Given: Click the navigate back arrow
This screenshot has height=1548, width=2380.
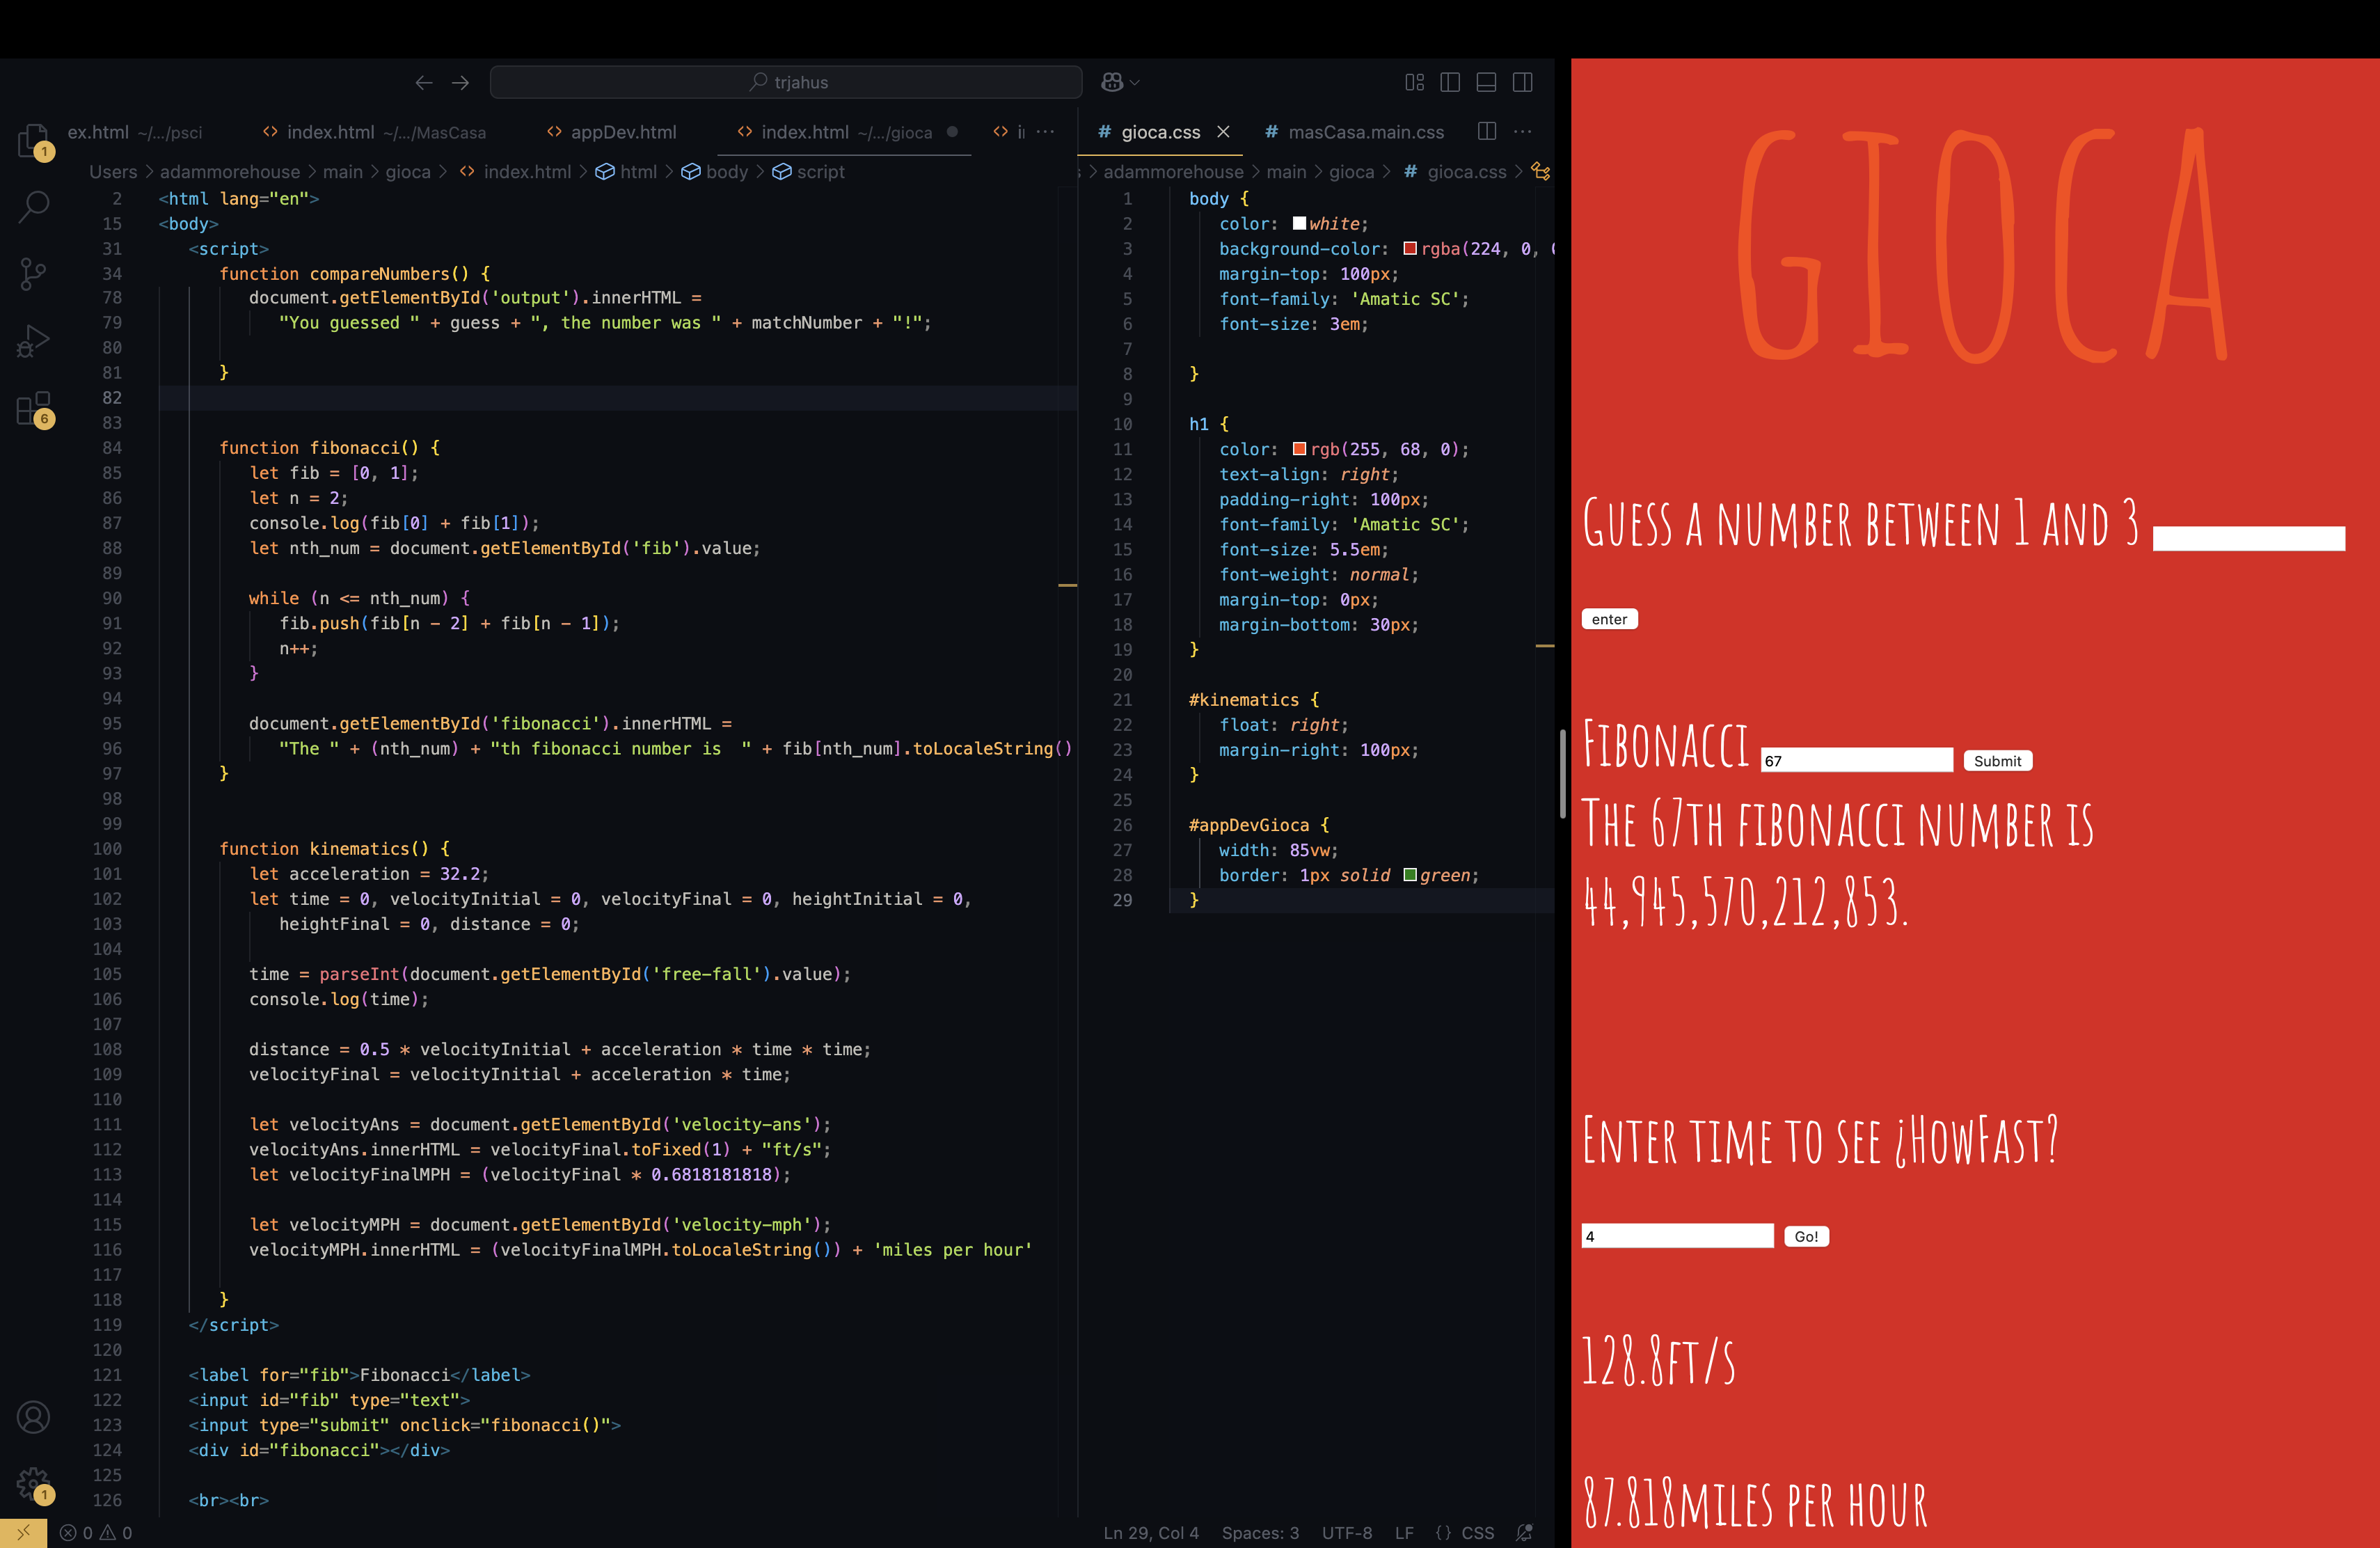Looking at the screenshot, I should pos(424,82).
